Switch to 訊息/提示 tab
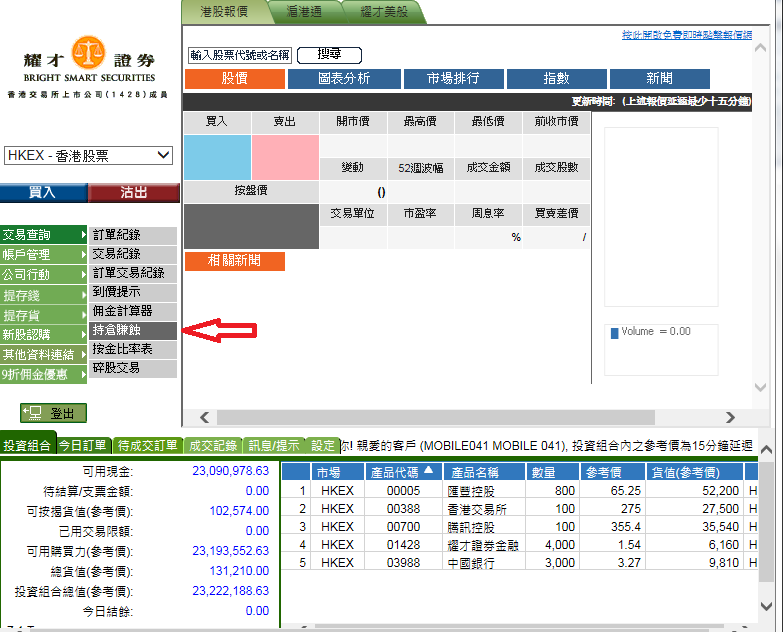Screen dimensions: 783x632 pos(273,445)
